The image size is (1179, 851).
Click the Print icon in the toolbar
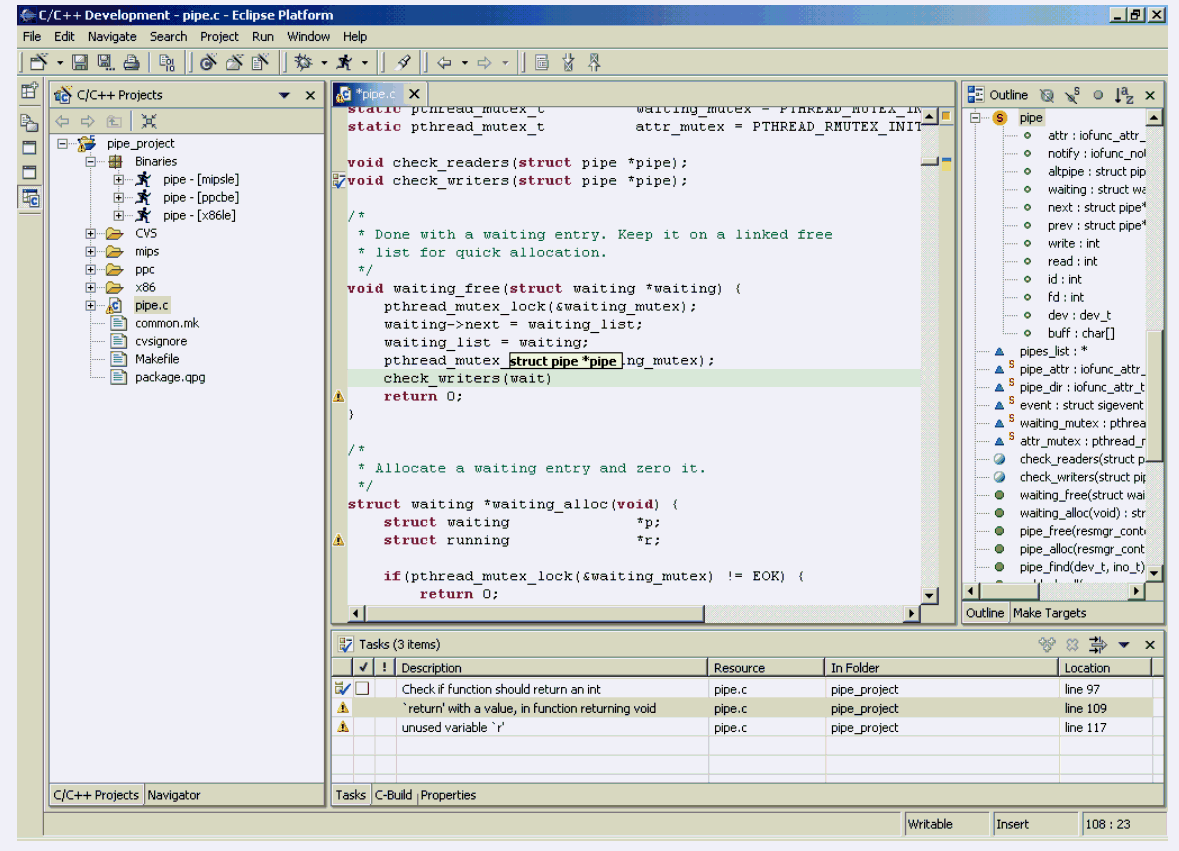pos(130,62)
